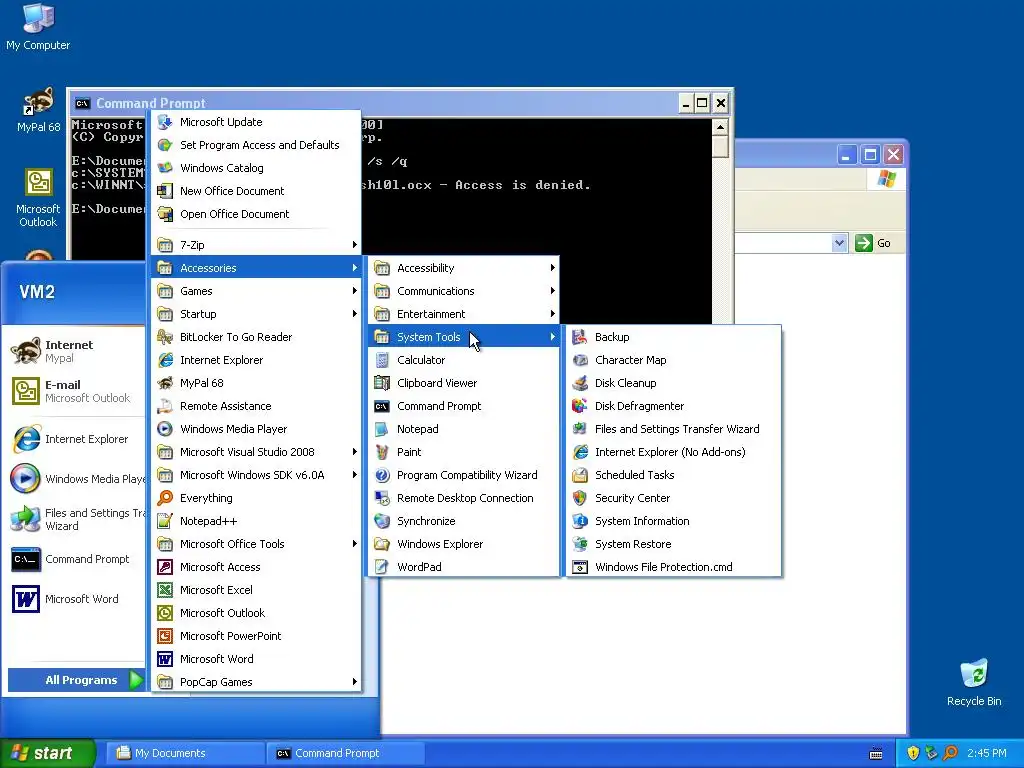Click the on-screen keyboard tray icon
1024x768 pixels.
[x=876, y=754]
